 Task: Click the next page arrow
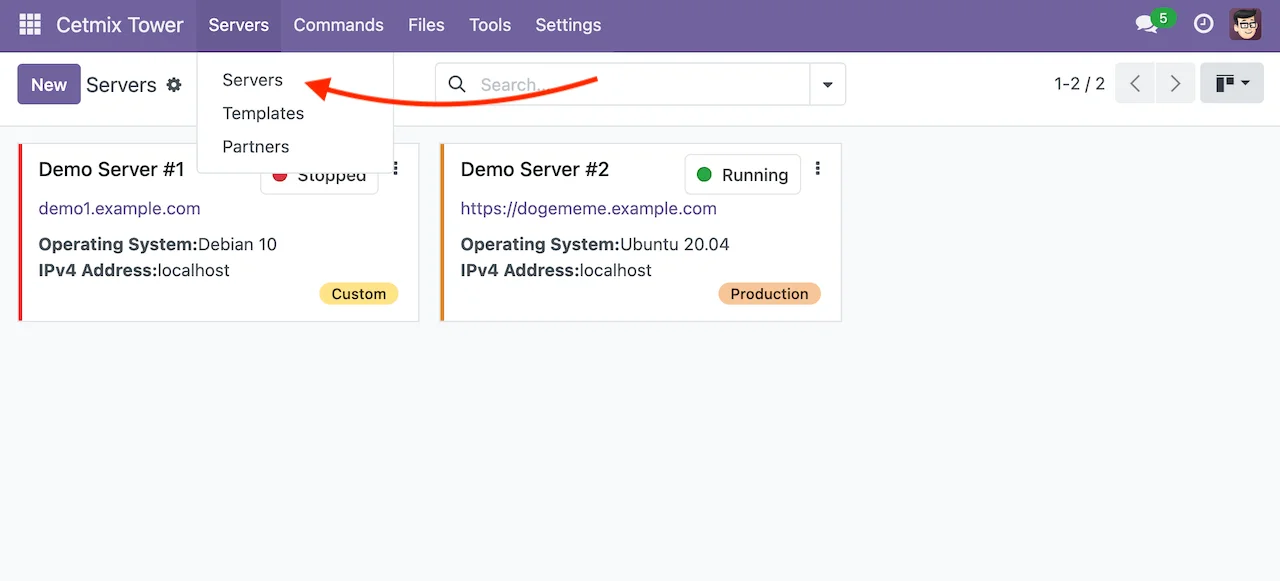(x=1175, y=84)
